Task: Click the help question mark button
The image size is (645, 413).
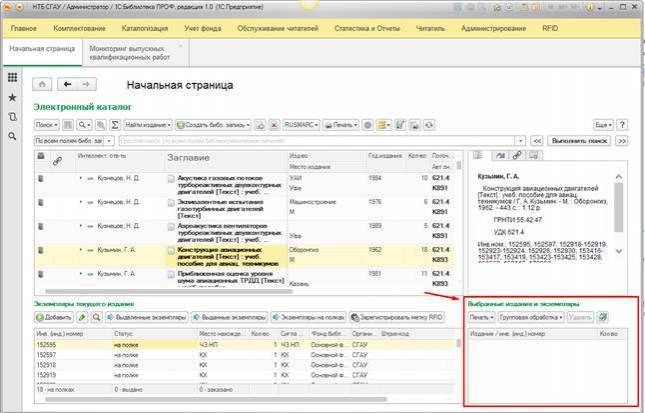Action: (622, 125)
